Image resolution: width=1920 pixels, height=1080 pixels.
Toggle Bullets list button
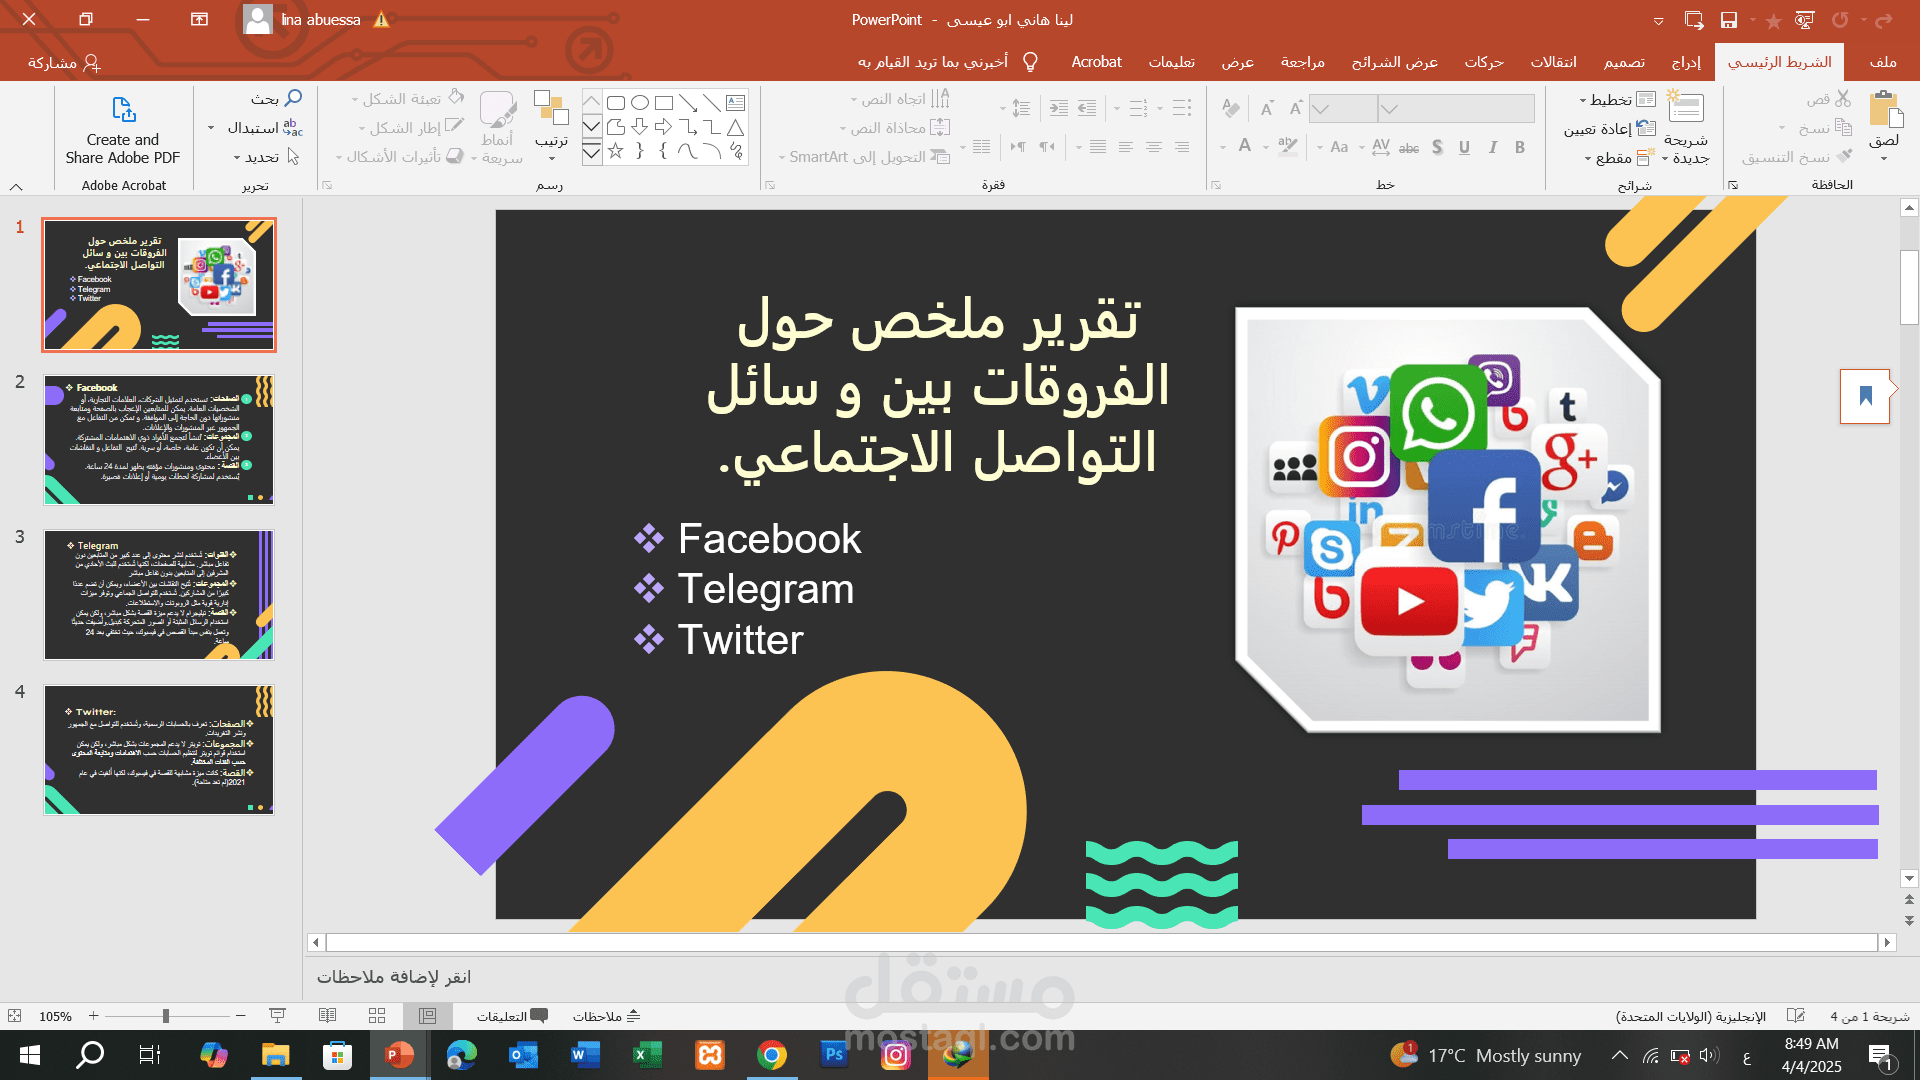tap(1182, 108)
